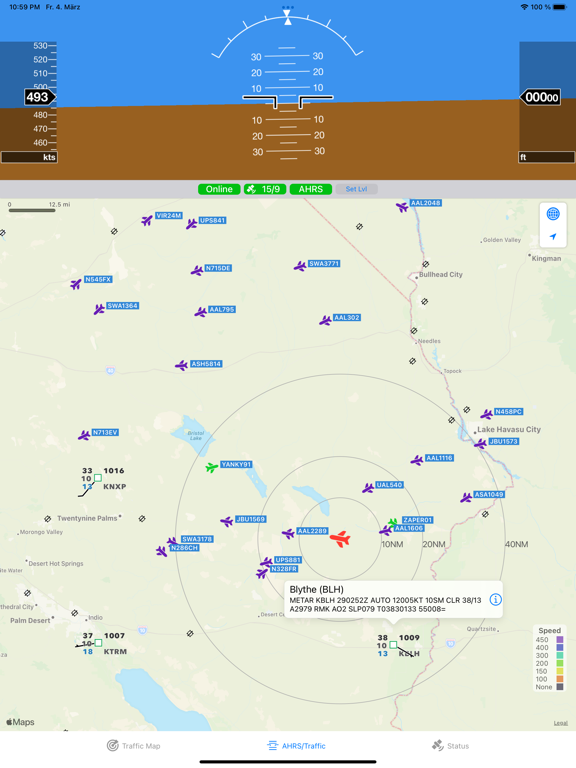Tap the ASH5814 aircraft icon
This screenshot has width=576, height=768.
[x=182, y=365]
